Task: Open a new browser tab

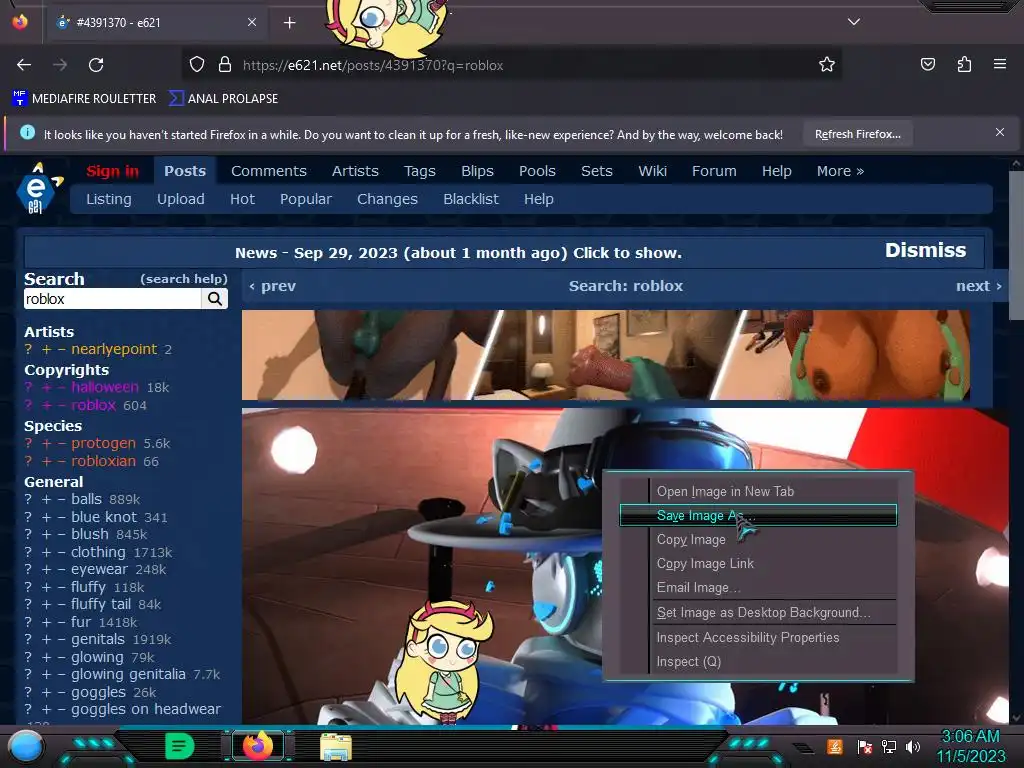Action: pos(289,23)
